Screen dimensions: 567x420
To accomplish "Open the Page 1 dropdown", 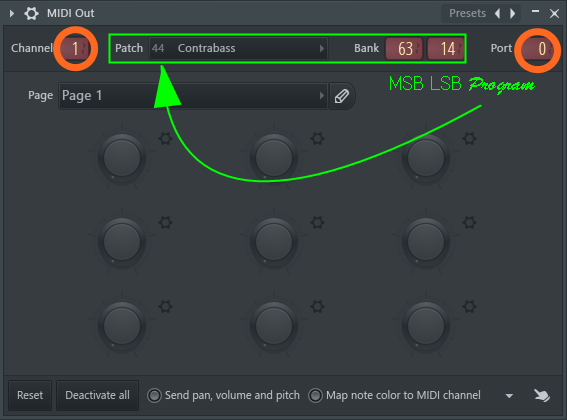I will [193, 96].
